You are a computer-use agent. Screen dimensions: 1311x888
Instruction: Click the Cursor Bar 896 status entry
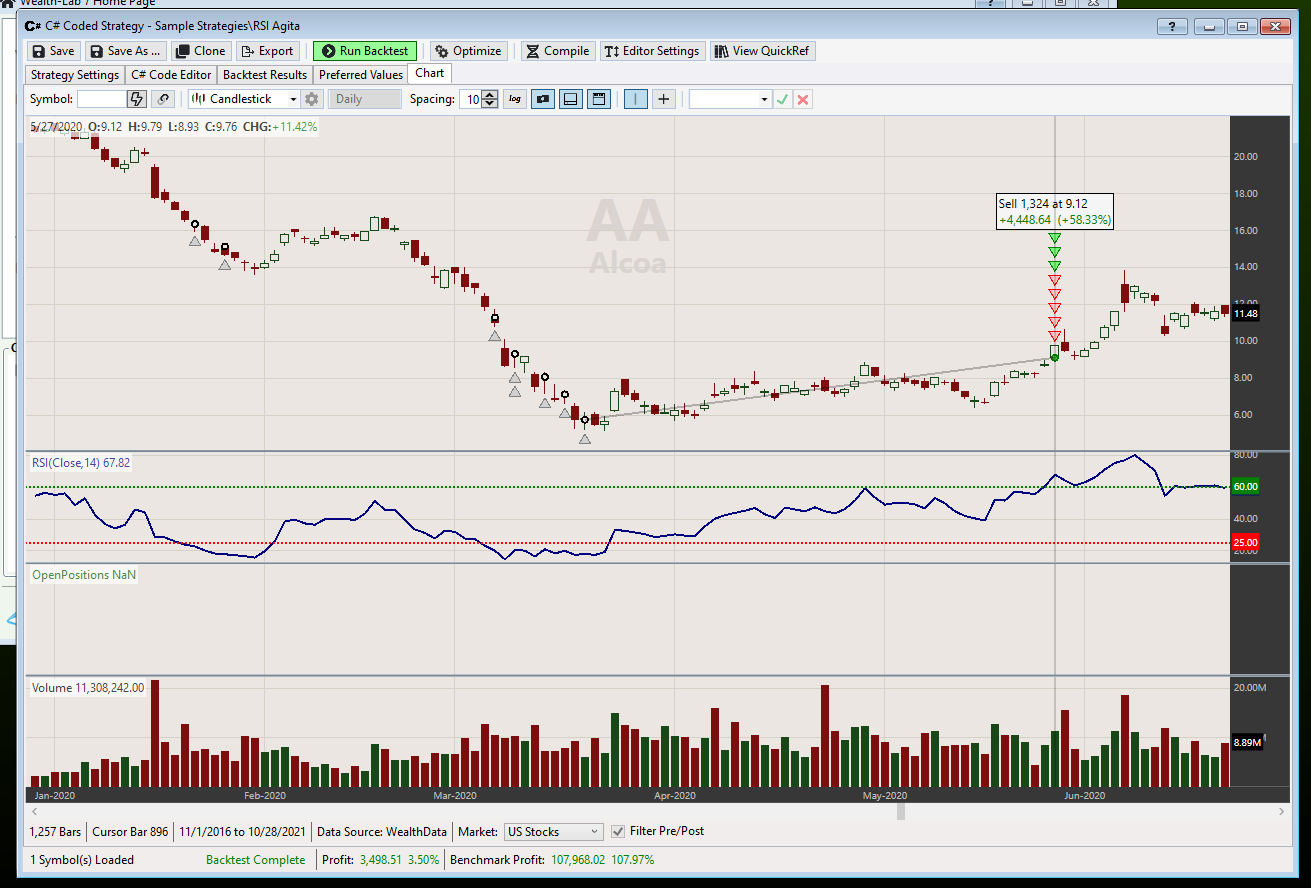(x=130, y=832)
